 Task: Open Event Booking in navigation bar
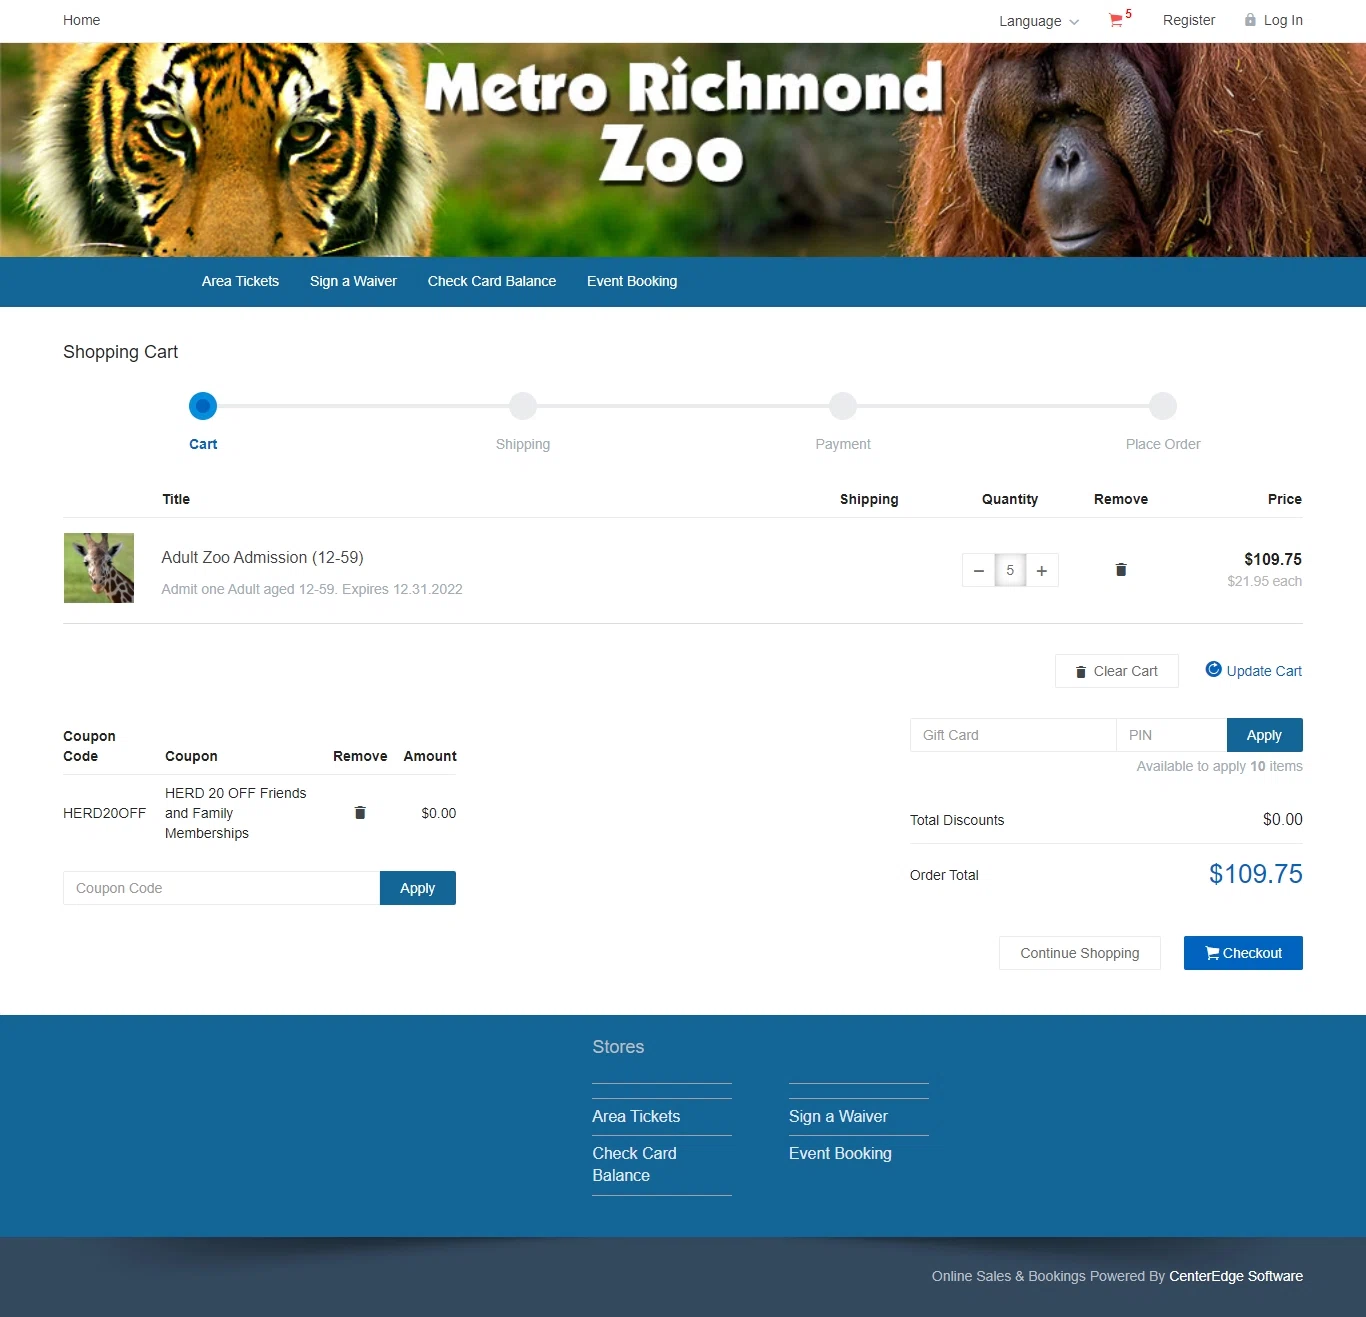[x=632, y=281]
